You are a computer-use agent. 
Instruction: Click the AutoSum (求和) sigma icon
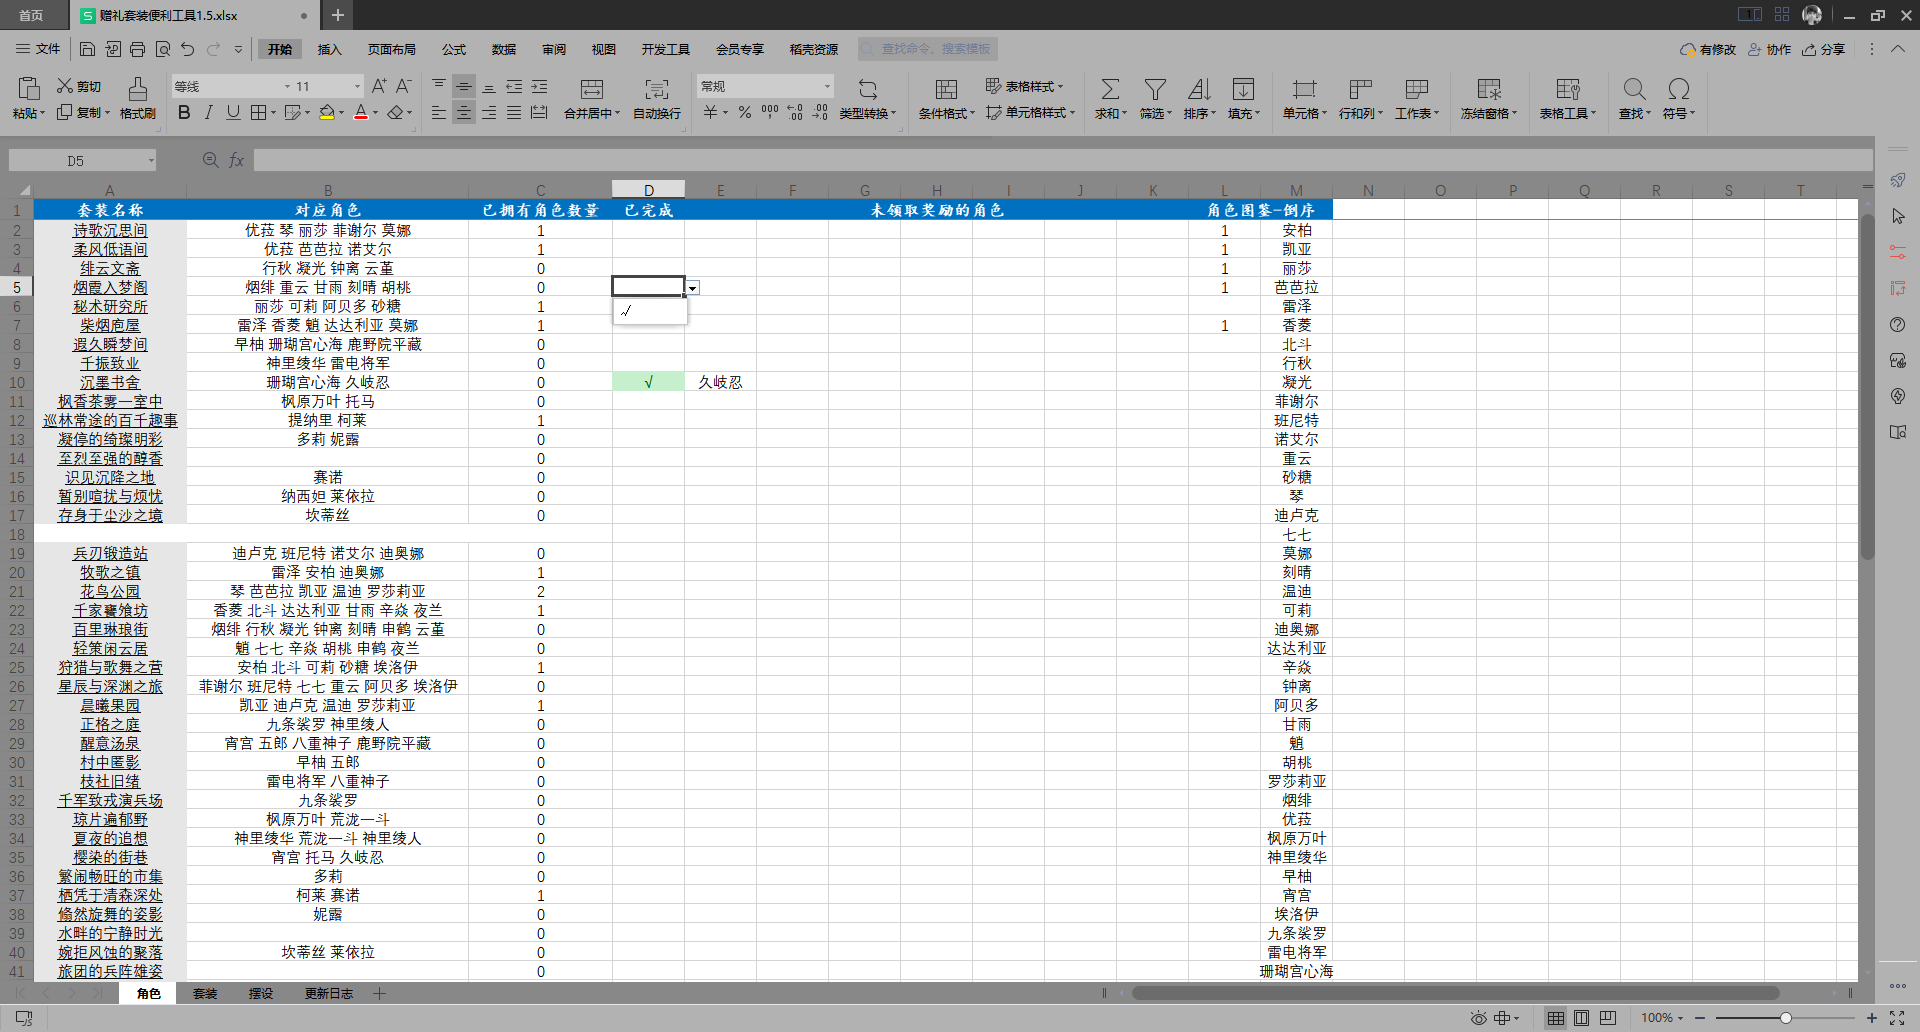(x=1110, y=89)
